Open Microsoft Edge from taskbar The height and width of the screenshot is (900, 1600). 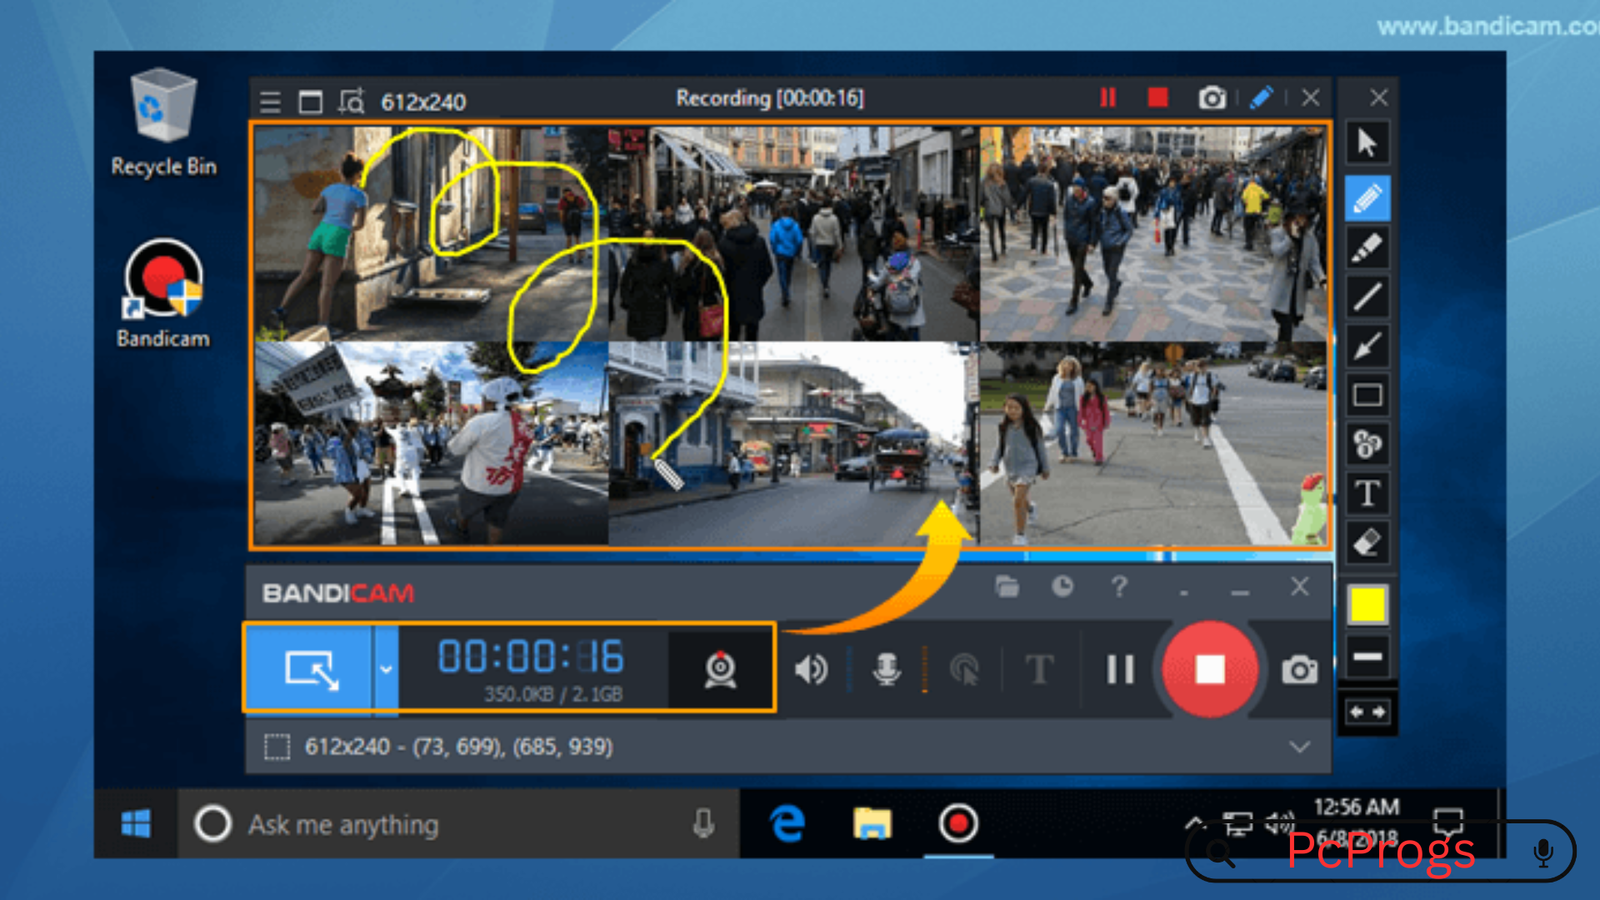click(787, 824)
